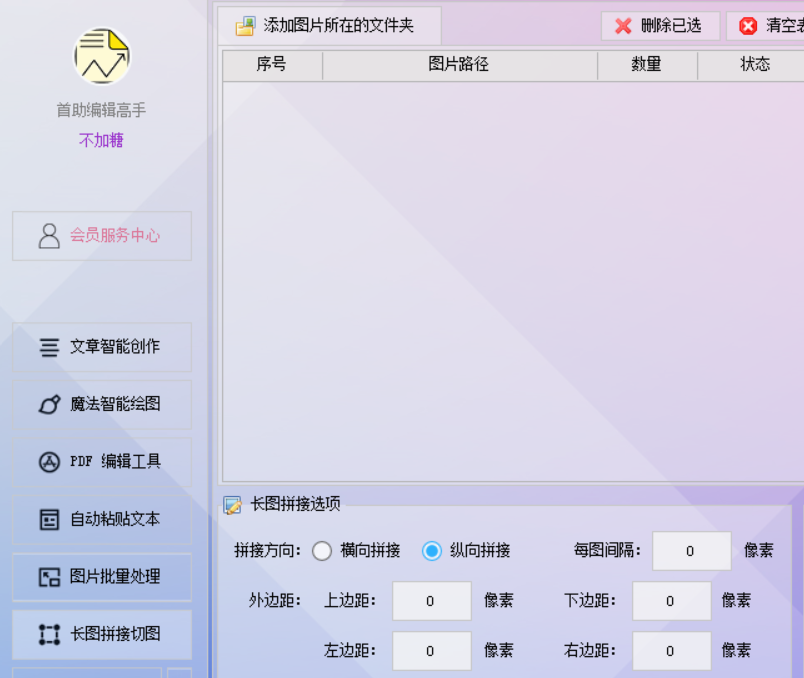This screenshot has width=804, height=678.
Task: Click the folder image icon on add-folder button
Action: point(246,26)
